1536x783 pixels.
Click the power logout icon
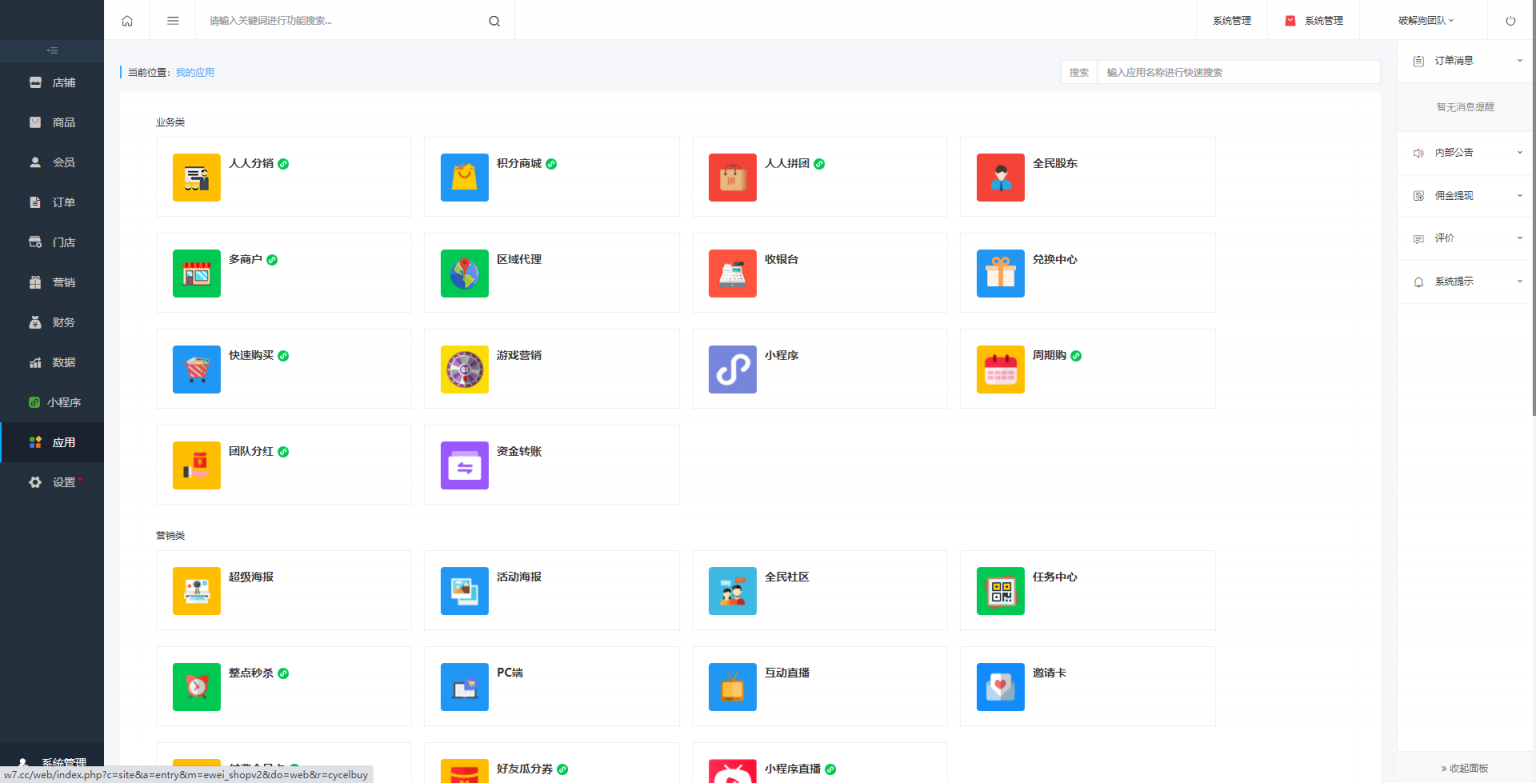click(1510, 20)
